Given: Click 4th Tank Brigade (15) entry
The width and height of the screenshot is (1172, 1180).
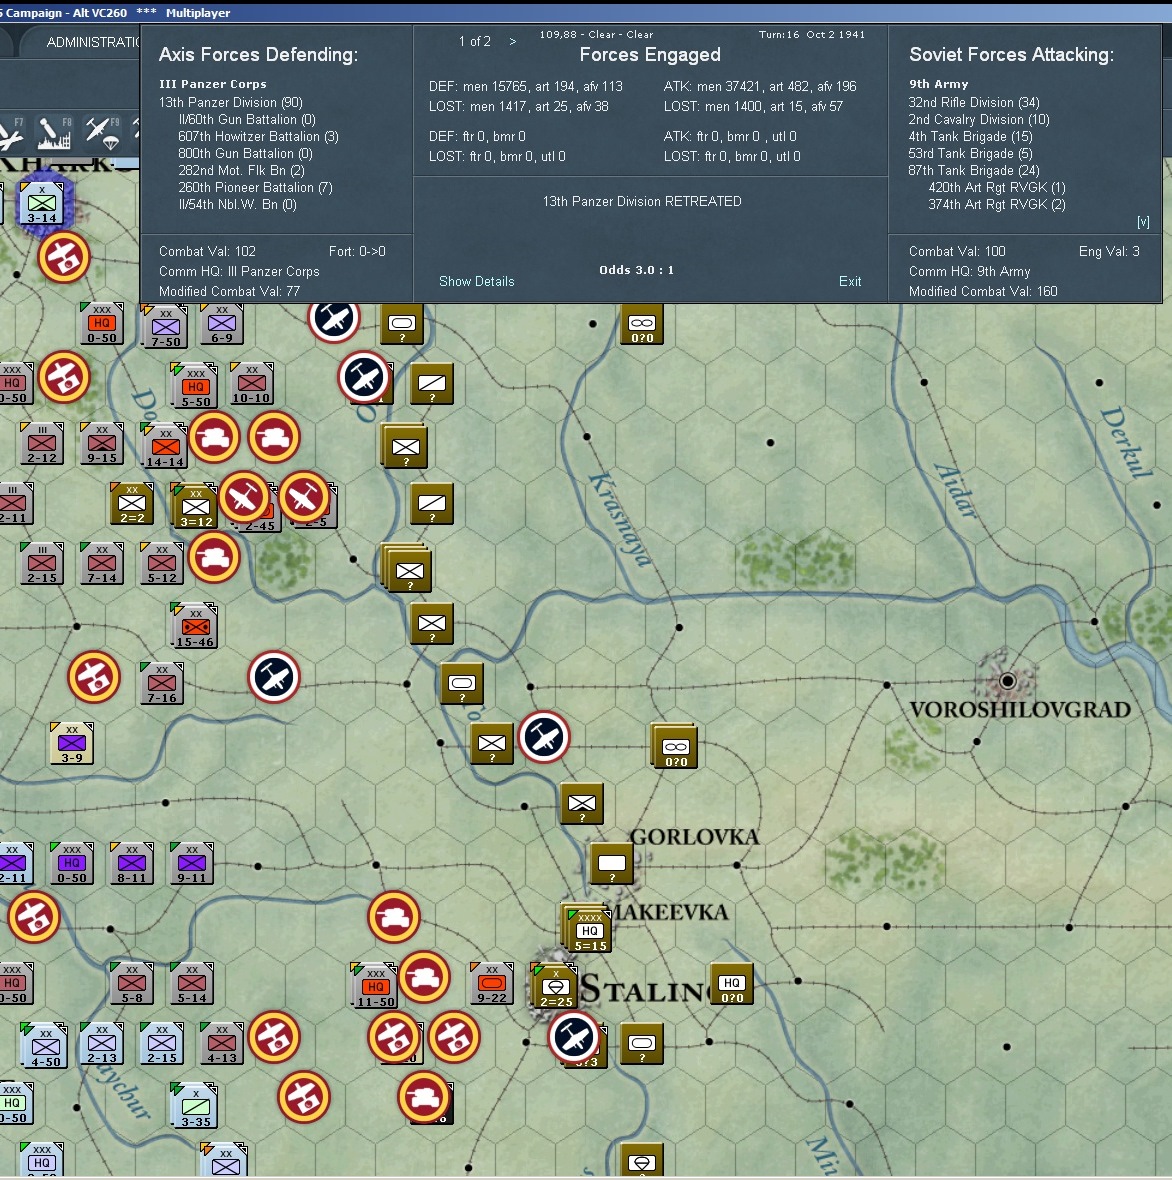Looking at the screenshot, I should click(970, 136).
